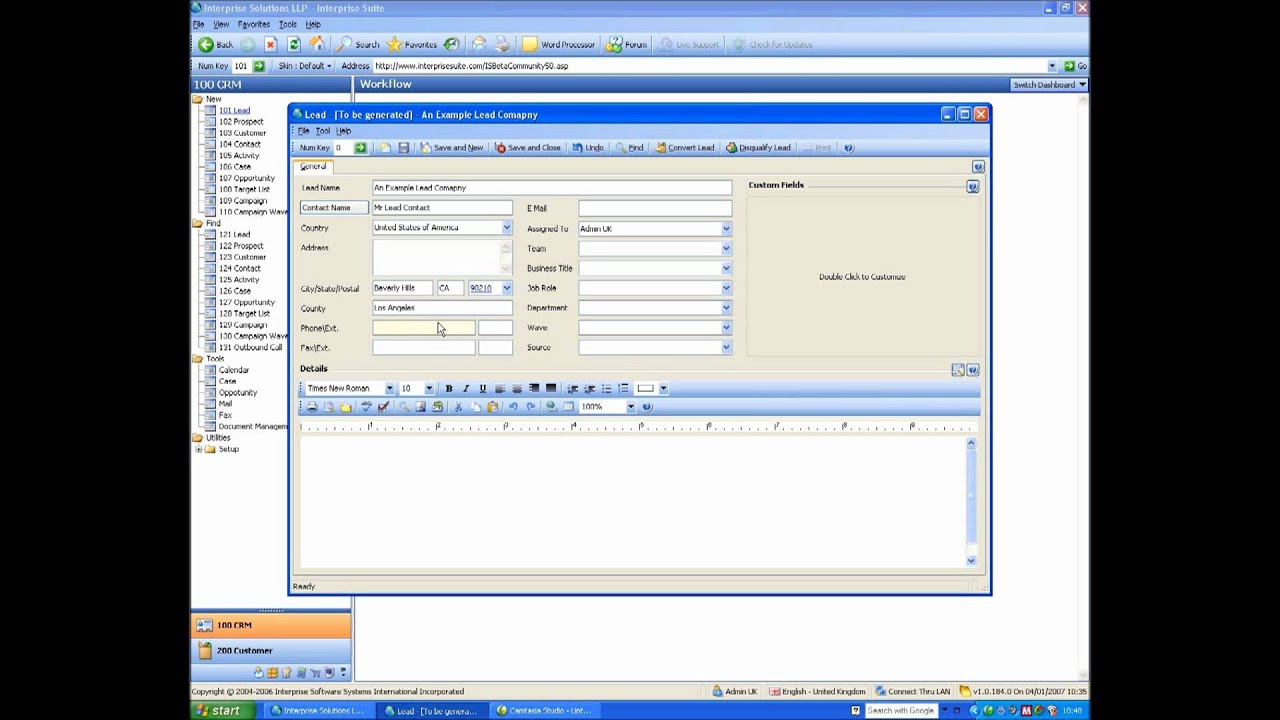Click the Back button in main toolbar
The height and width of the screenshot is (720, 1280).
pyautogui.click(x=215, y=44)
